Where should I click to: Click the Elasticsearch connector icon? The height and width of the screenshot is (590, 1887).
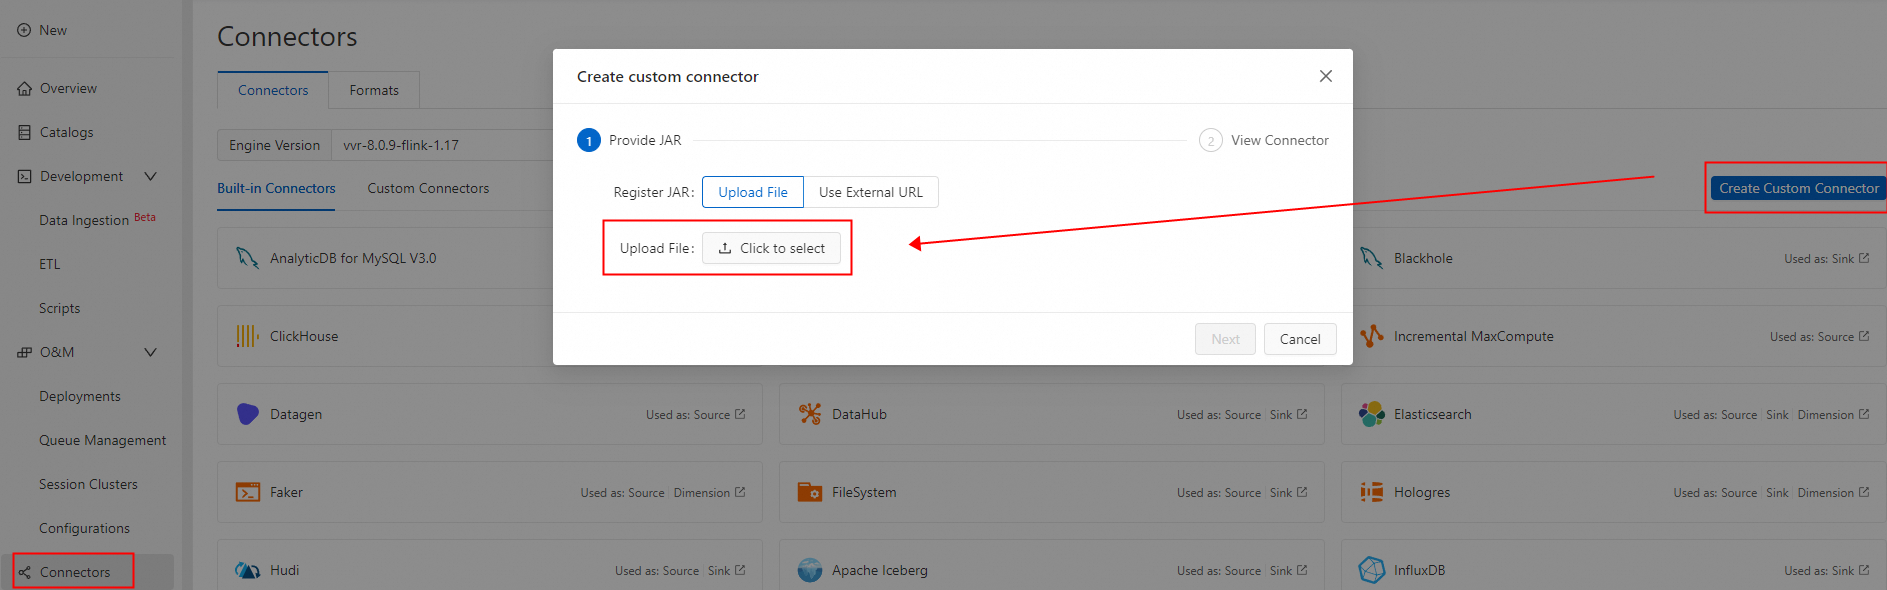pyautogui.click(x=1372, y=414)
